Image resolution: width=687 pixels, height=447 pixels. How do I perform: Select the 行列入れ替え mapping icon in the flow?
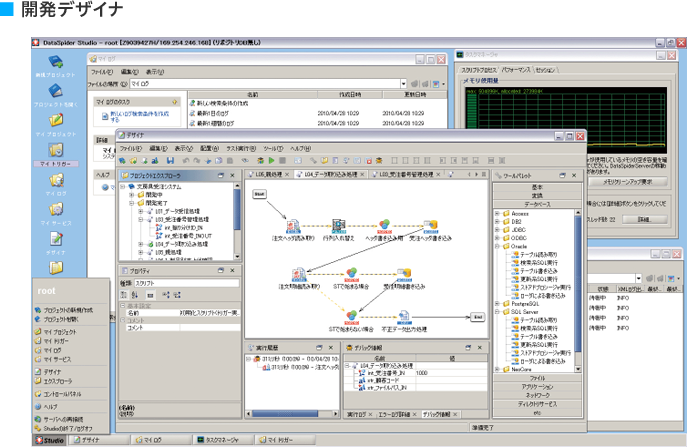coord(339,227)
